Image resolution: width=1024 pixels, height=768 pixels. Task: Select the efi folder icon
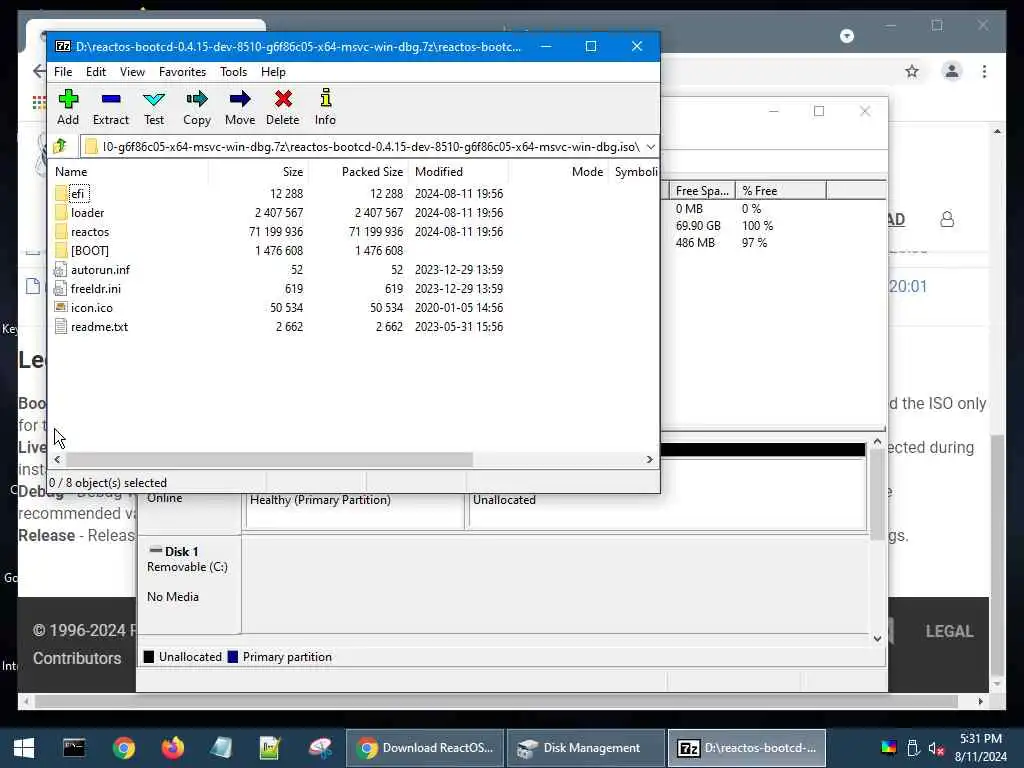(x=61, y=193)
